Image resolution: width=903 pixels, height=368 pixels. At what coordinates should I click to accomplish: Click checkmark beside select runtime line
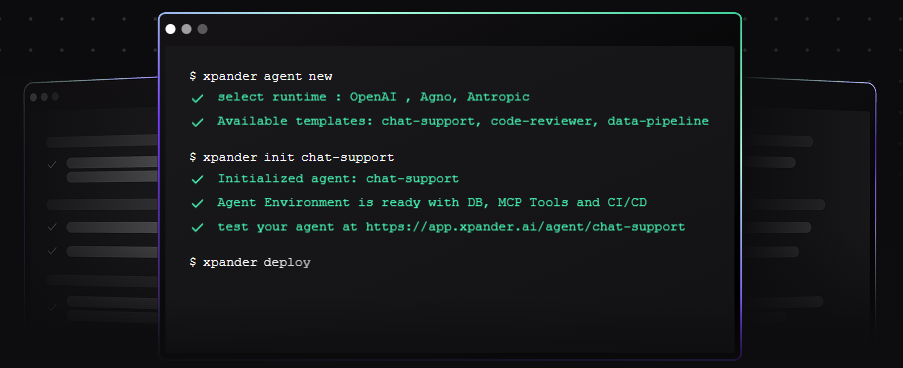click(x=198, y=98)
